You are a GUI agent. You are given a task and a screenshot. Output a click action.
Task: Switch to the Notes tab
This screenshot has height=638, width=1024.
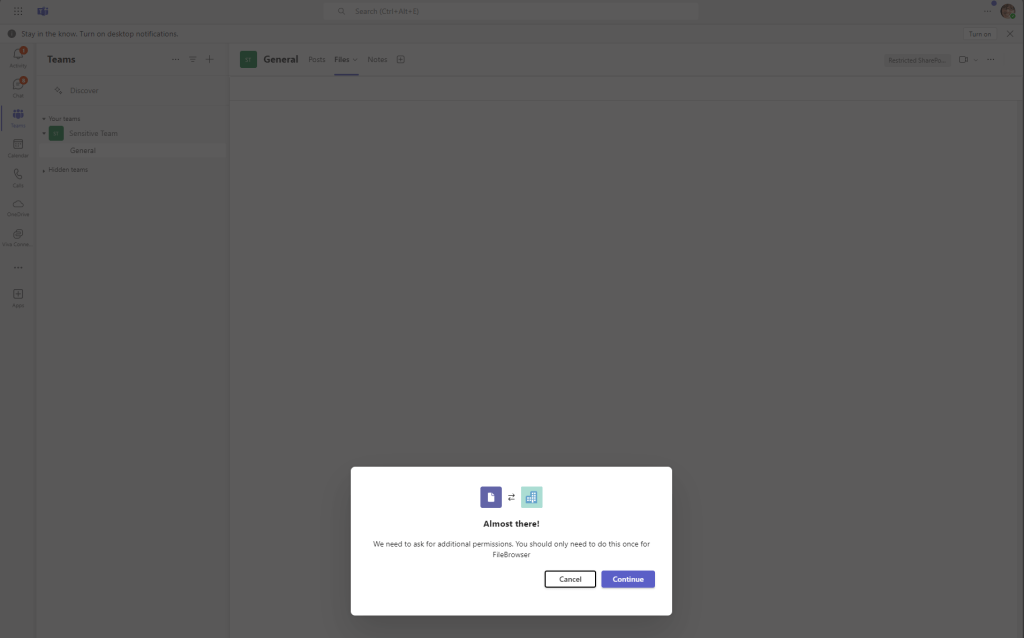click(377, 59)
